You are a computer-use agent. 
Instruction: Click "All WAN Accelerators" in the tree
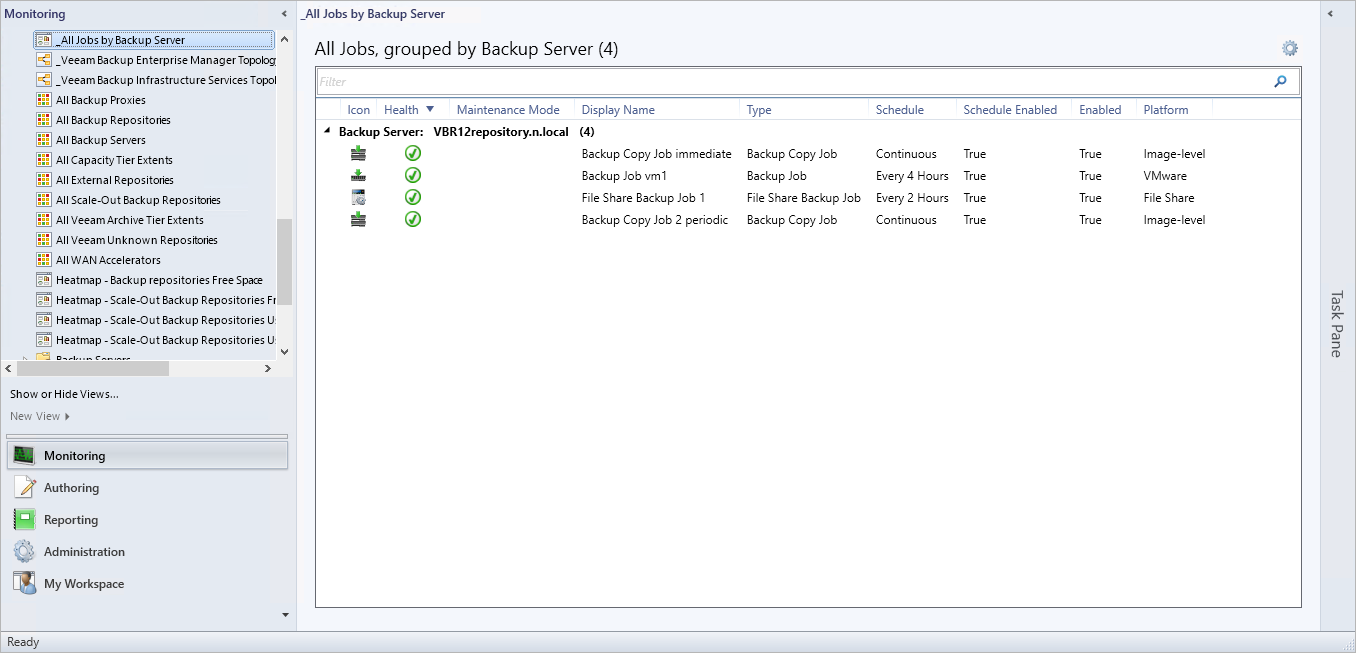(108, 260)
